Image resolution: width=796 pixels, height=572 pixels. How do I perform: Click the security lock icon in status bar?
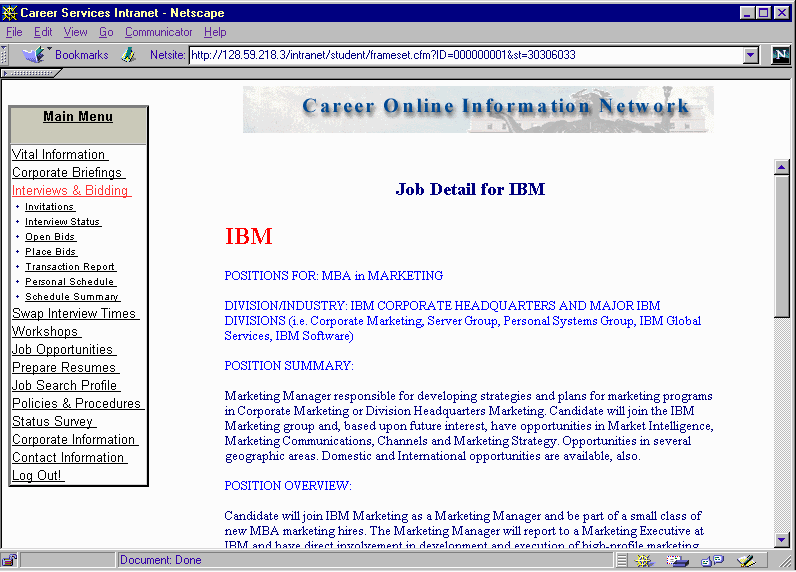click(x=9, y=560)
